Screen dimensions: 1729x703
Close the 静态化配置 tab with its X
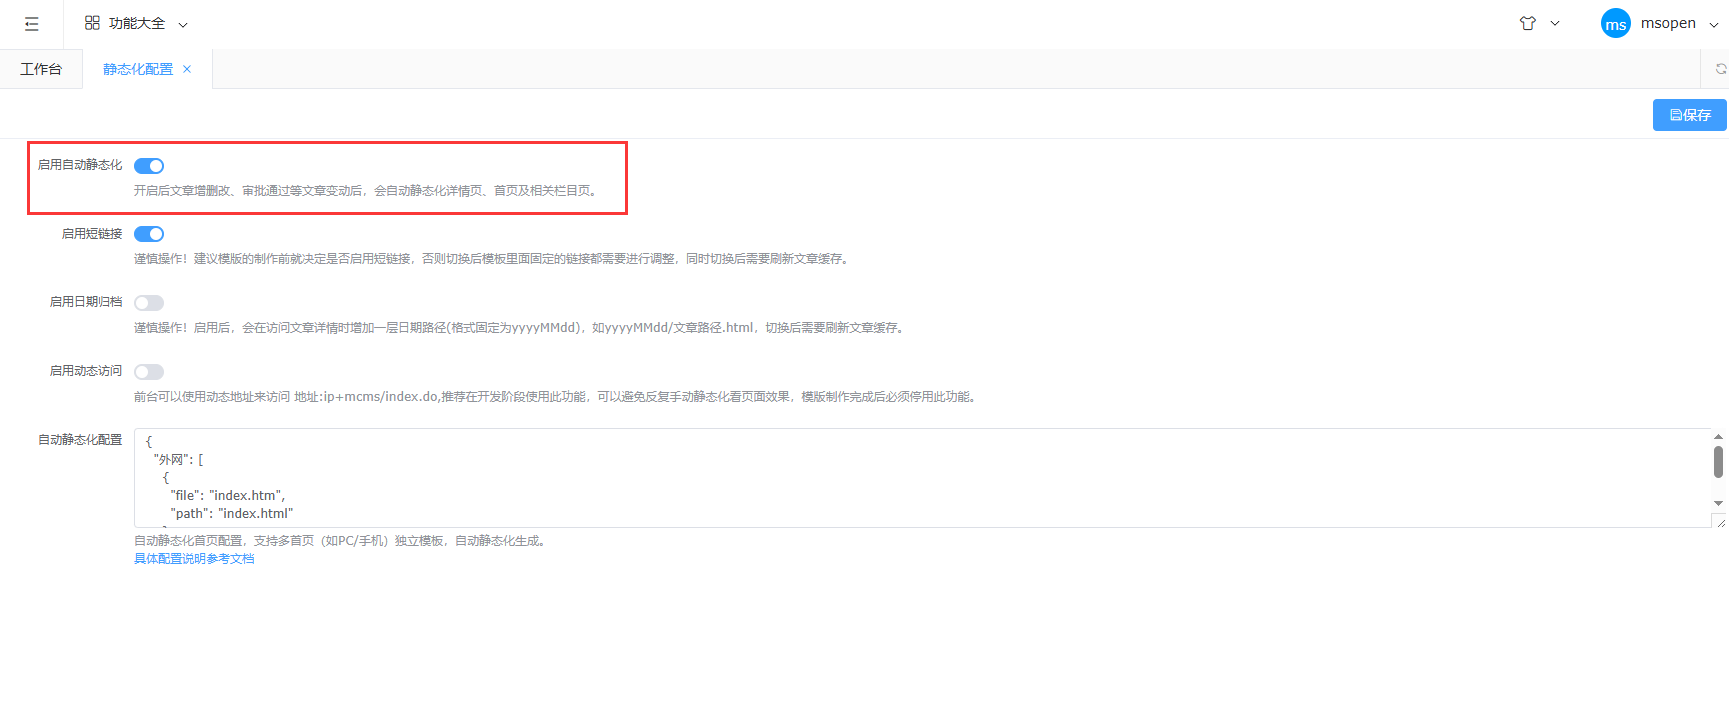(187, 69)
